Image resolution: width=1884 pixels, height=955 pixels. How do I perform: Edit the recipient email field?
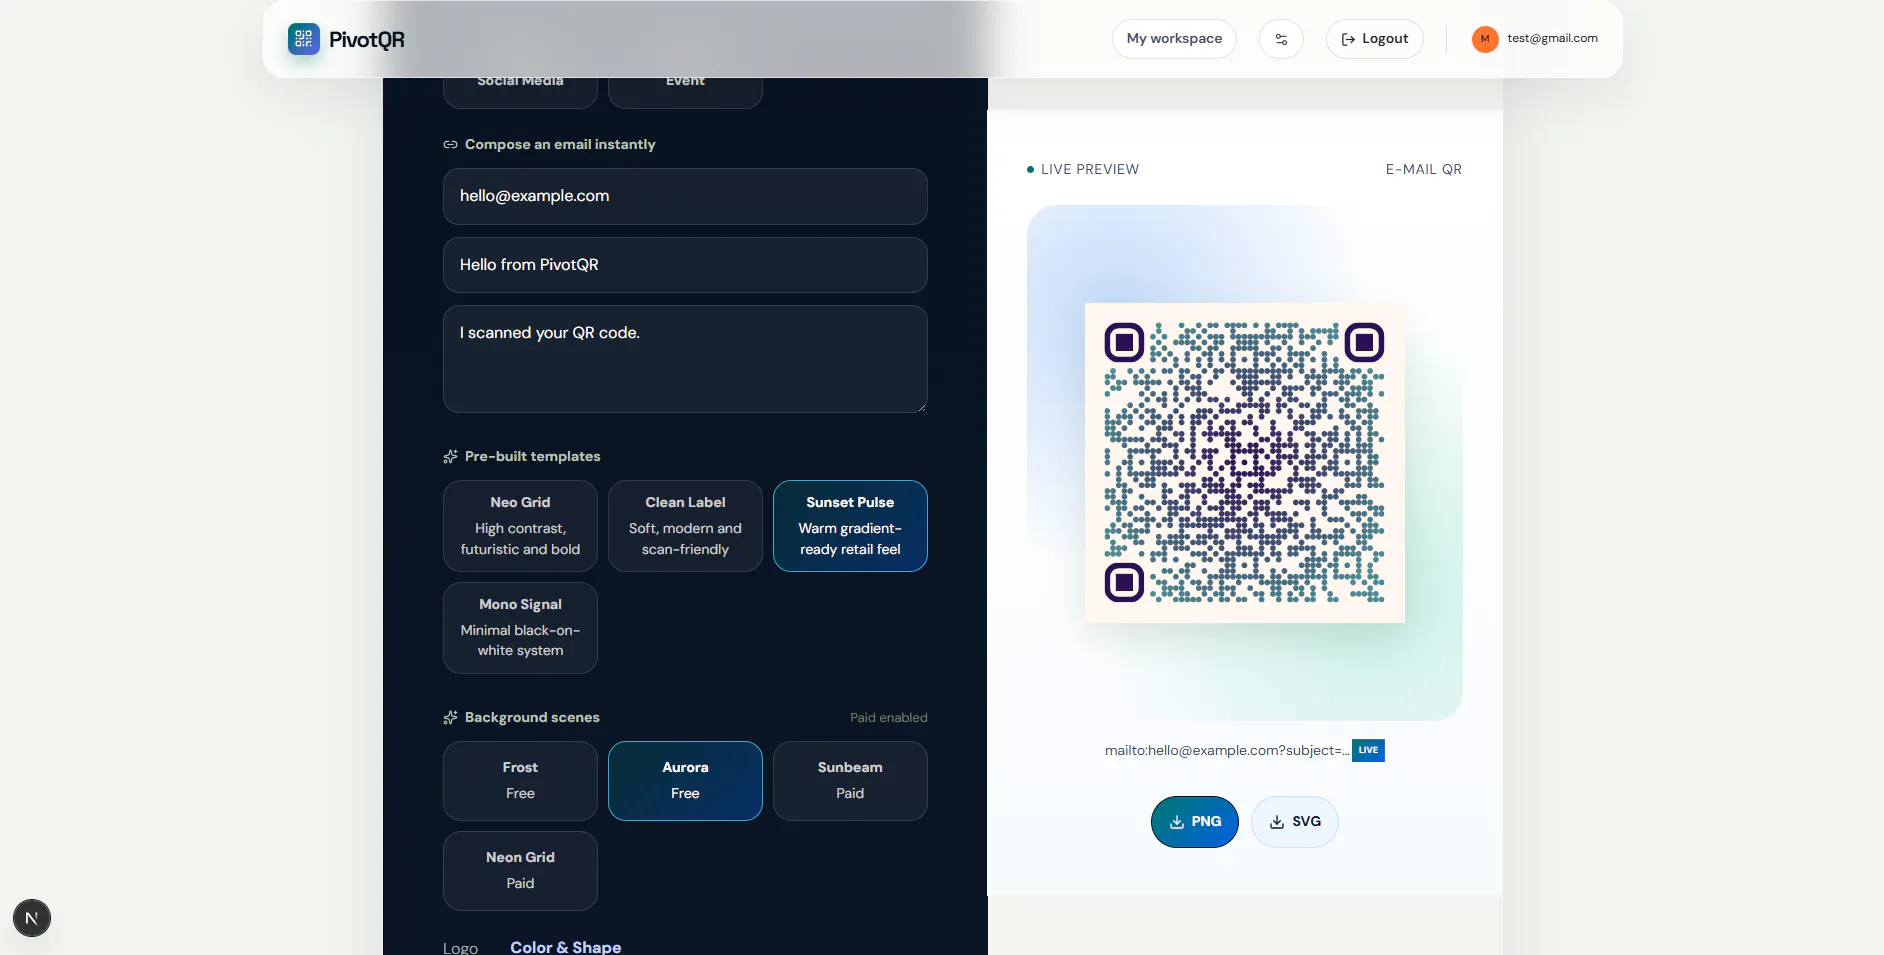click(x=685, y=196)
